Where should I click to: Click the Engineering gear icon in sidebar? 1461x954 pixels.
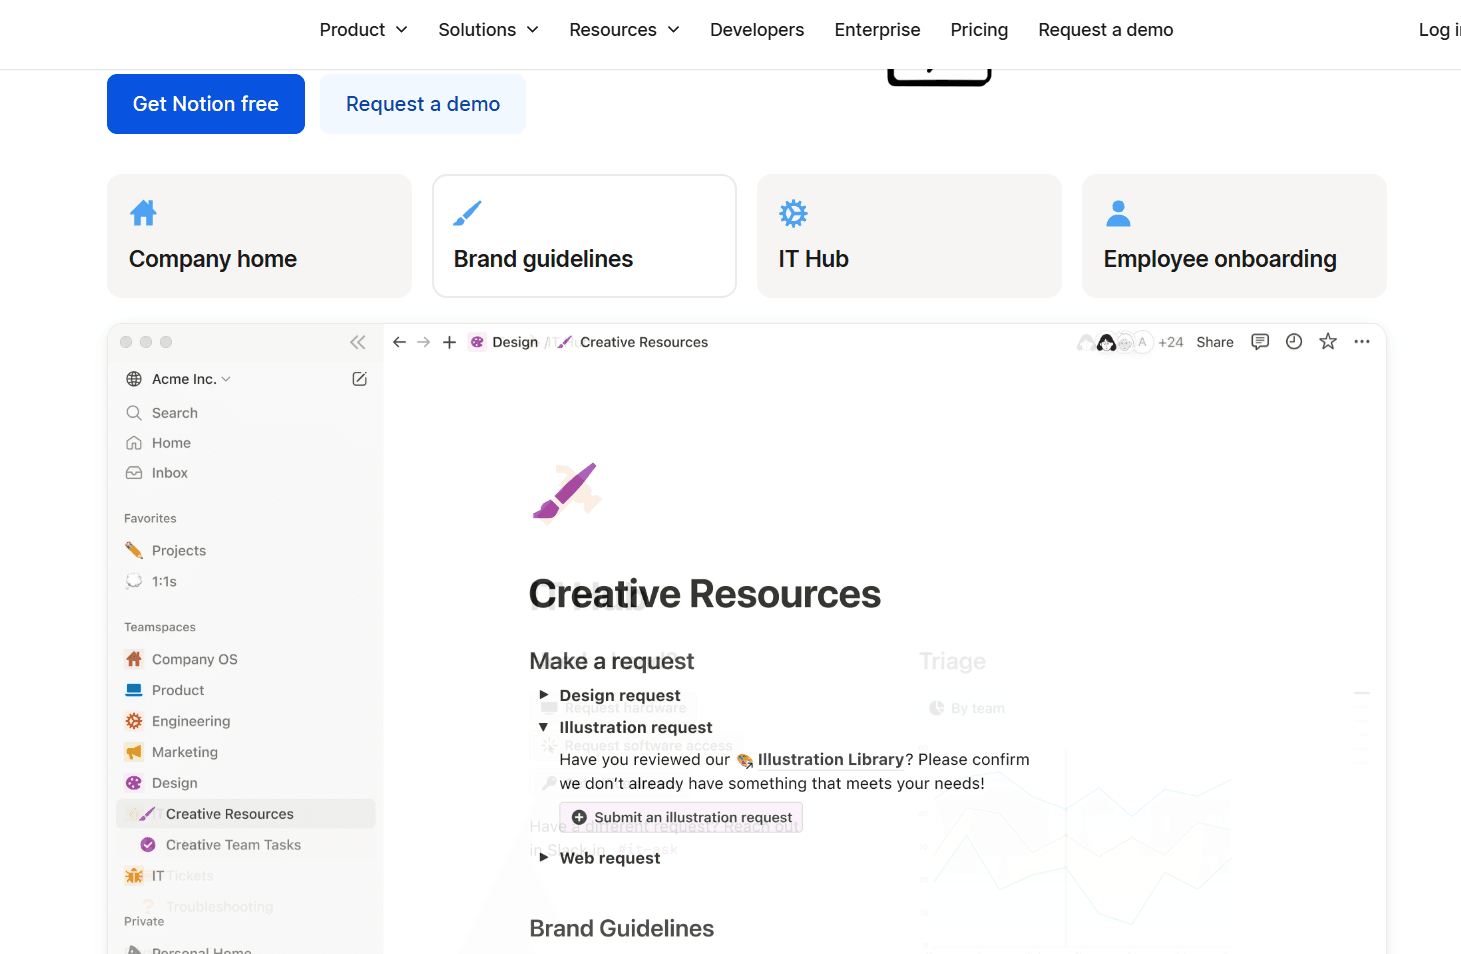click(x=134, y=721)
